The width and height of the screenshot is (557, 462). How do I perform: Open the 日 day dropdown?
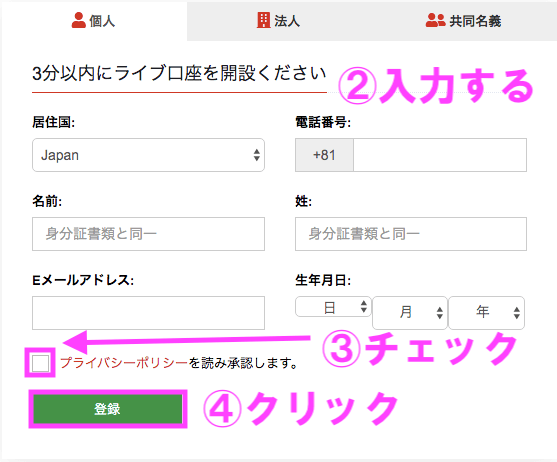pos(333,307)
